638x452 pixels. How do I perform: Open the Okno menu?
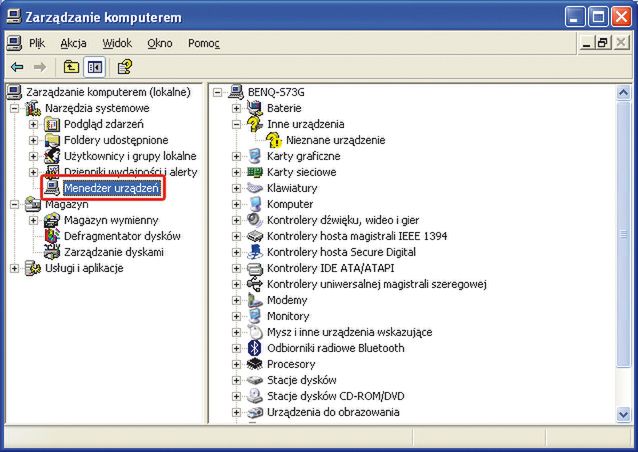pyautogui.click(x=160, y=43)
